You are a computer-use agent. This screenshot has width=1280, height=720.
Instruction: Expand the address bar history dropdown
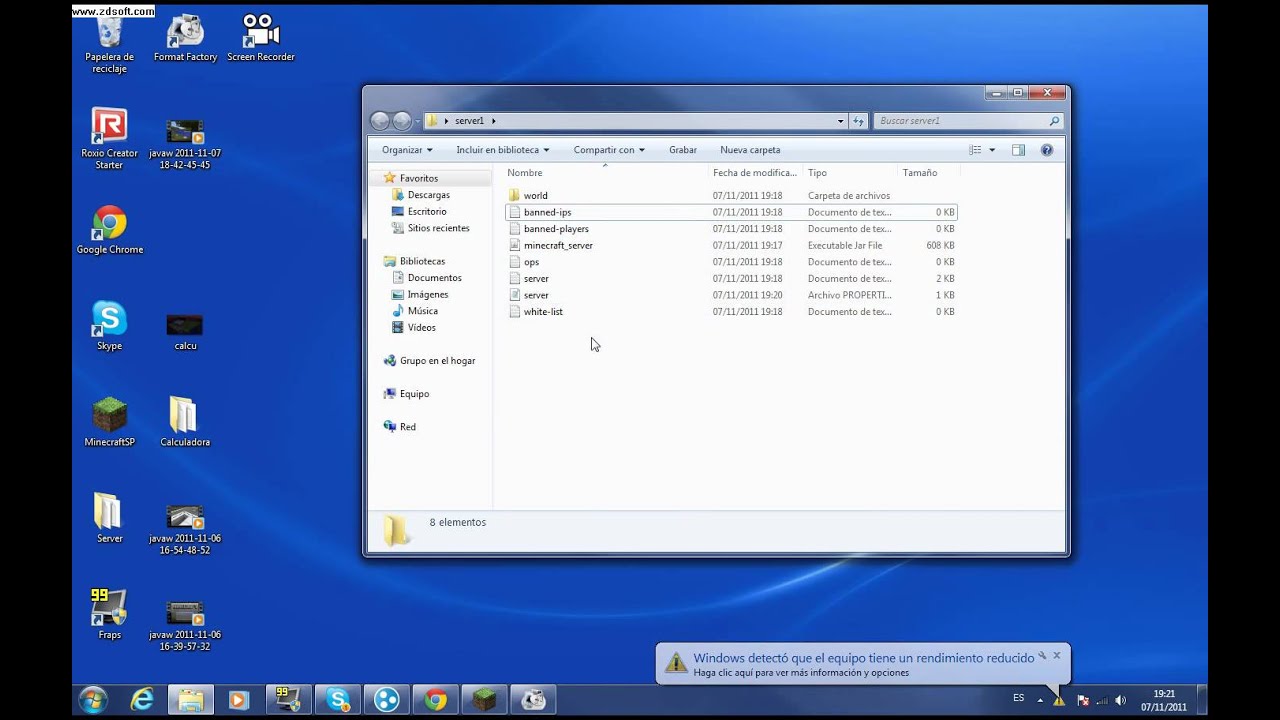pyautogui.click(x=840, y=121)
